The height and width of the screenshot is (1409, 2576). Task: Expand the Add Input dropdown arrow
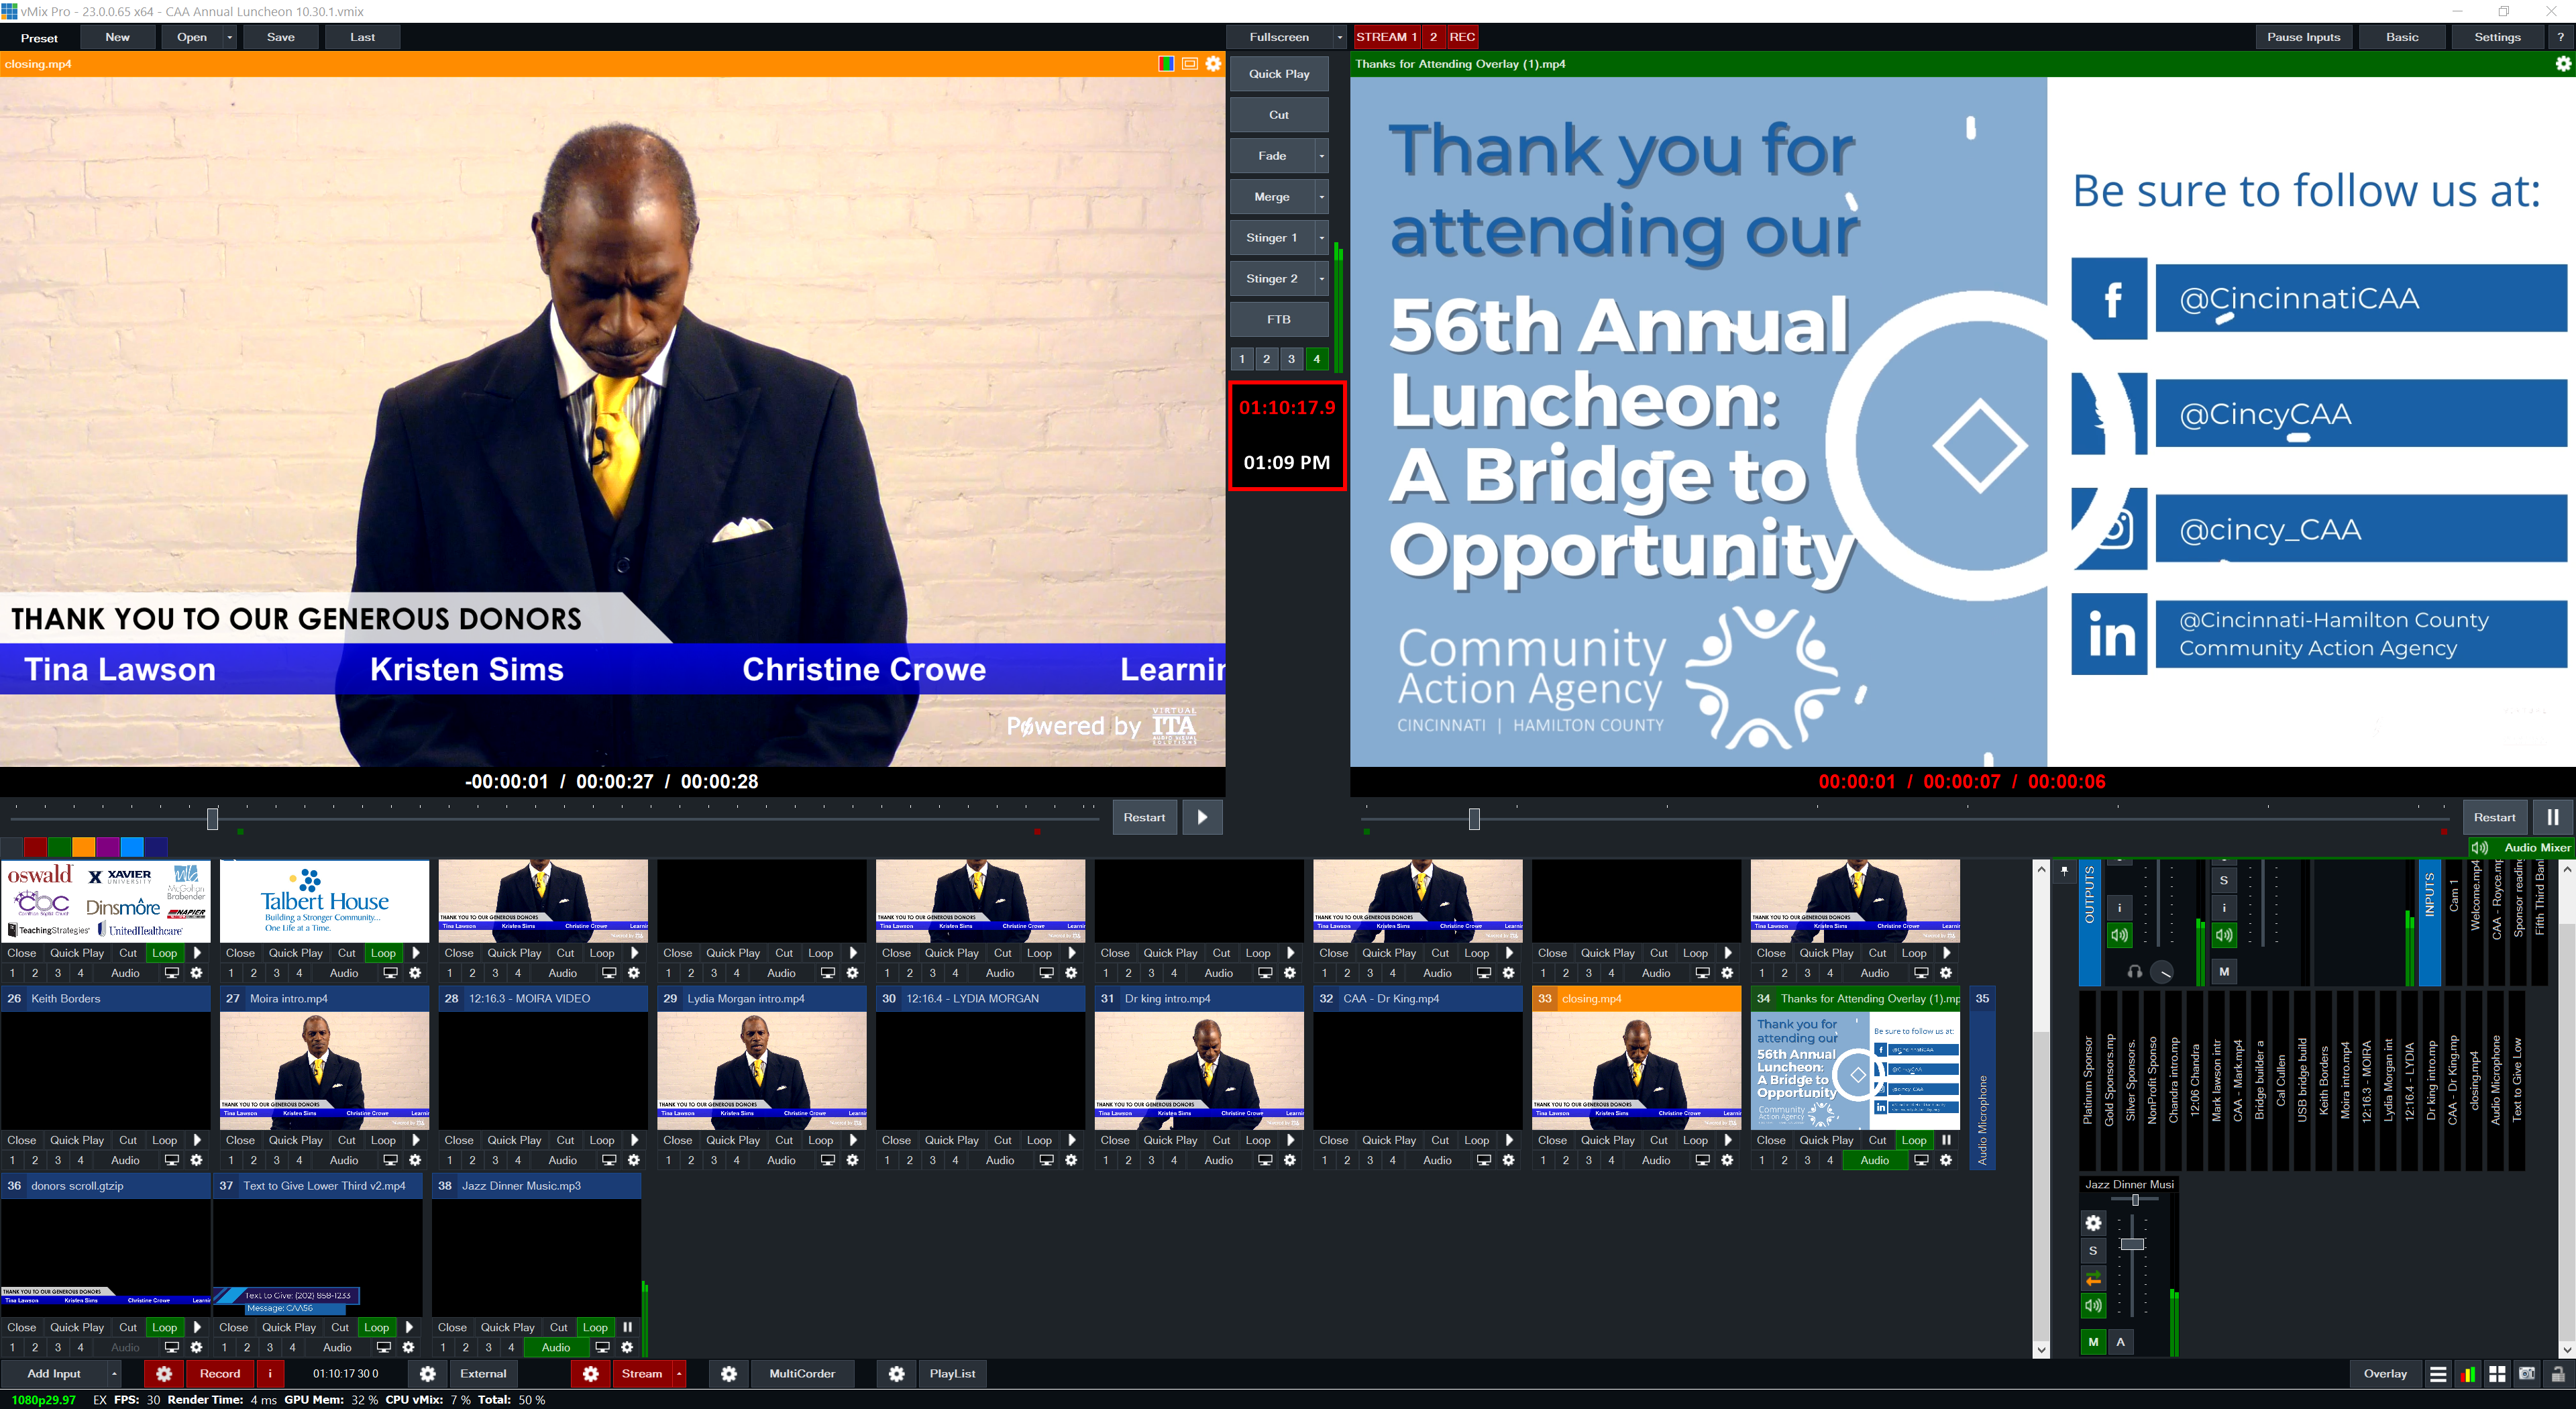pyautogui.click(x=114, y=1373)
